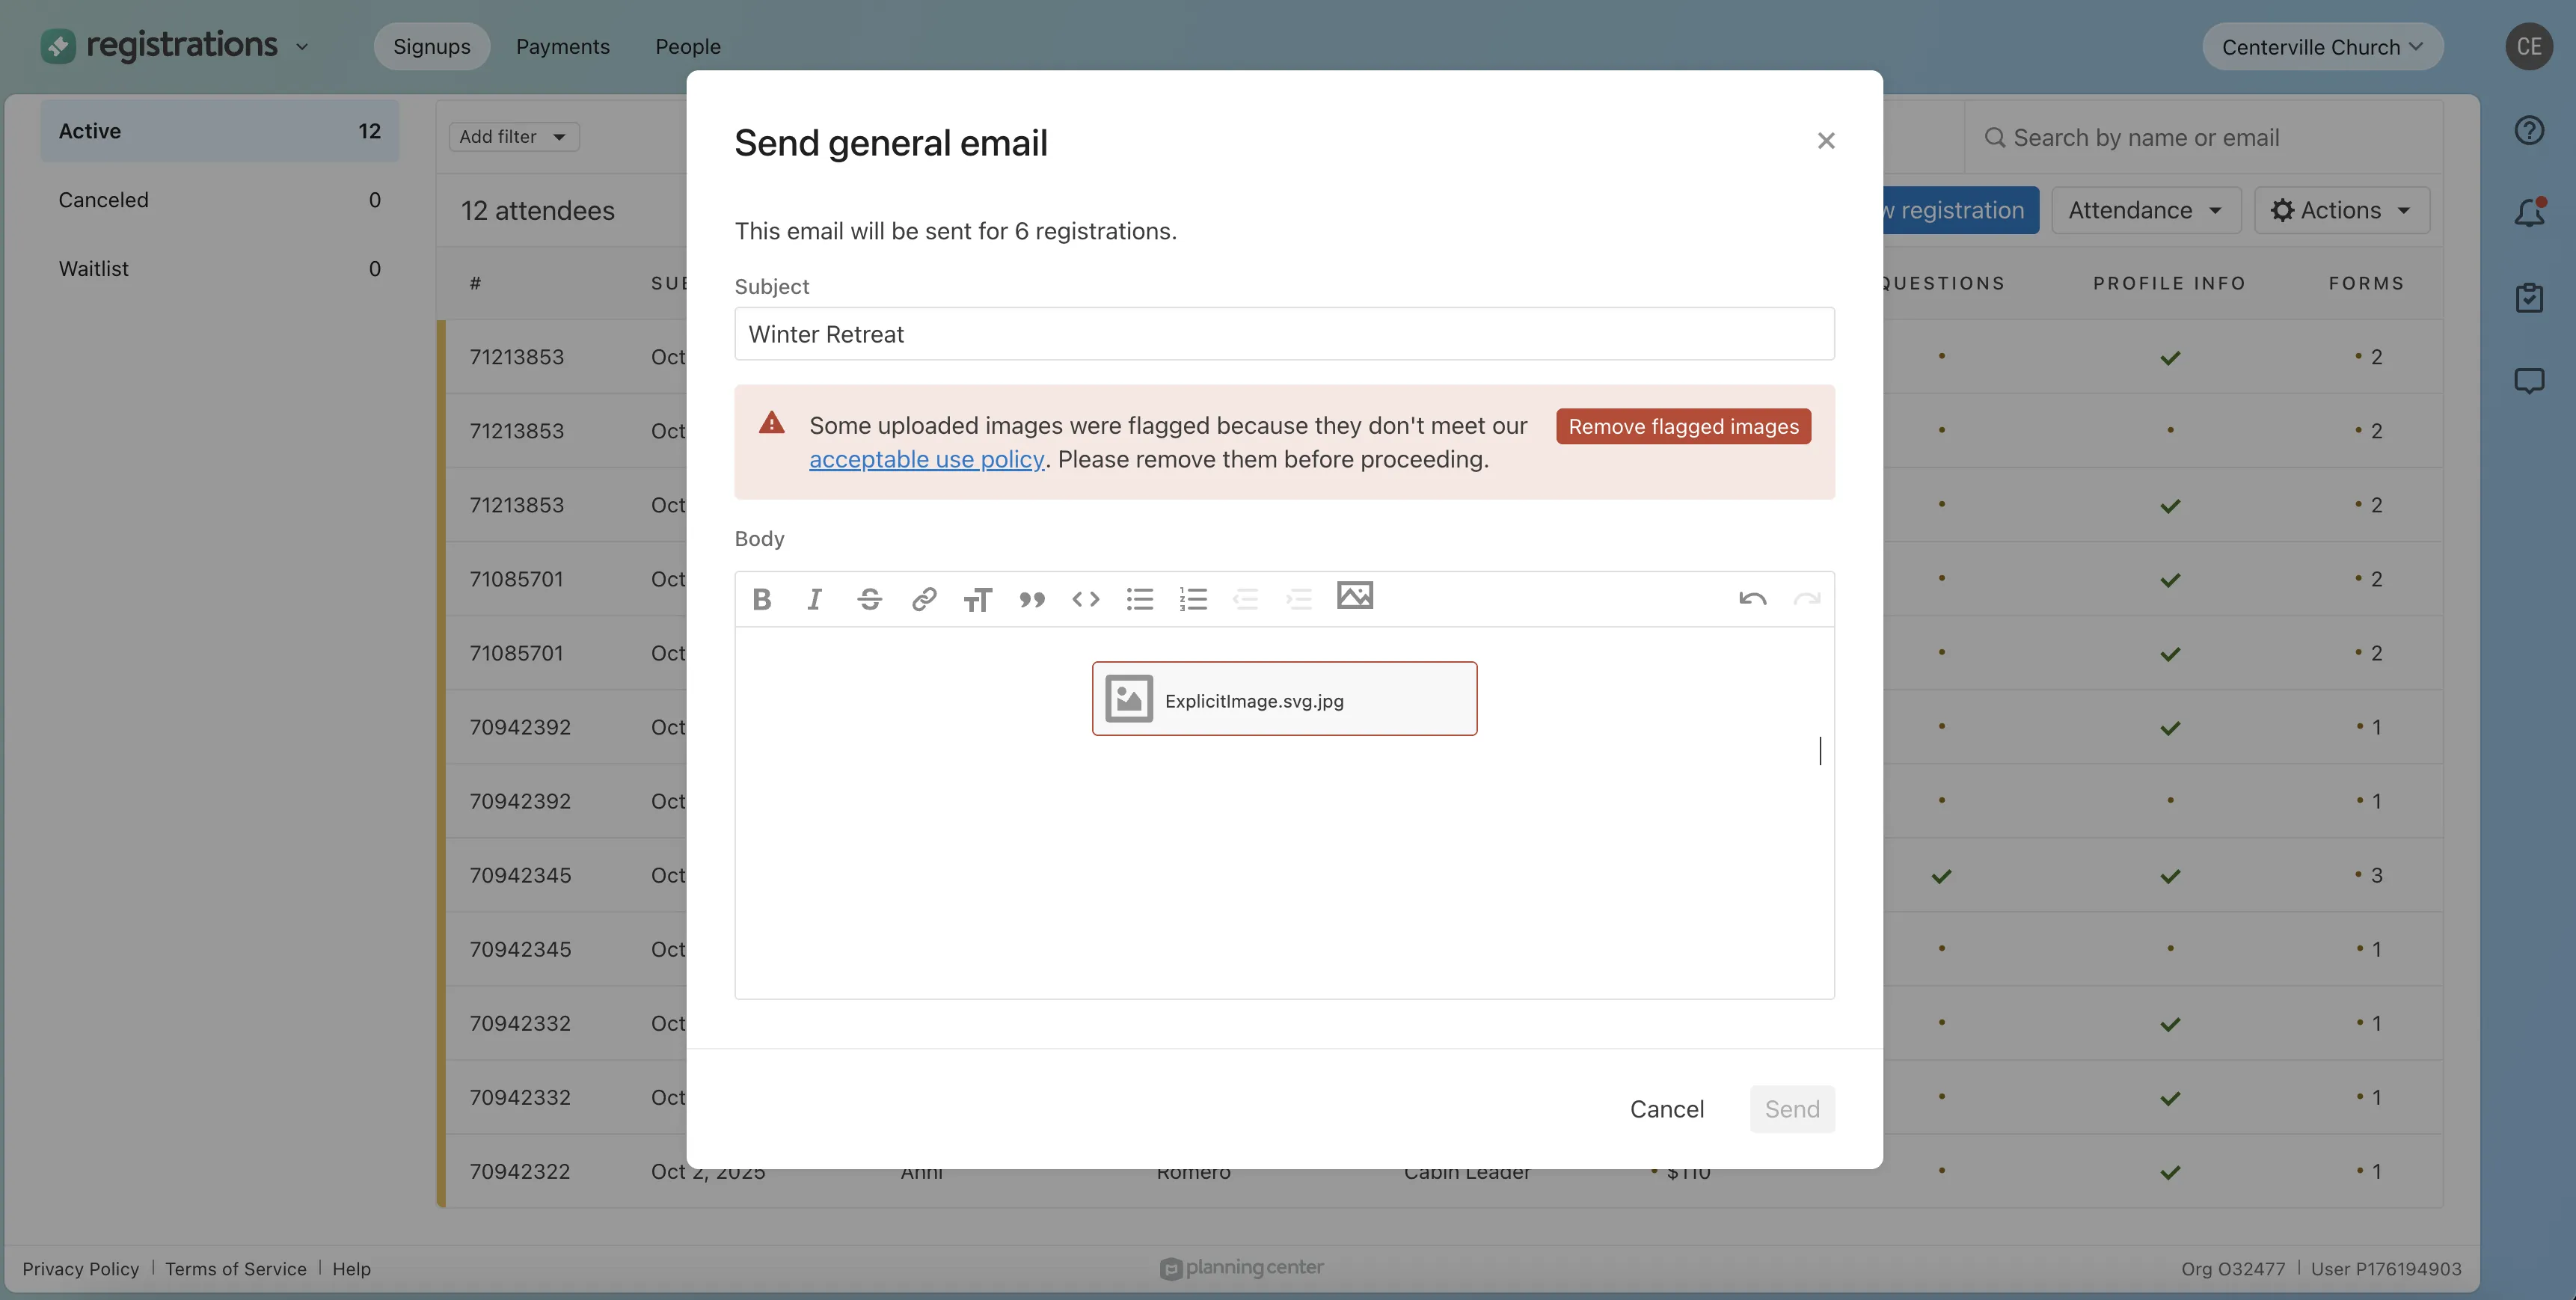Edit the Winter Retreat subject field
Viewport: 2576px width, 1300px height.
1284,334
